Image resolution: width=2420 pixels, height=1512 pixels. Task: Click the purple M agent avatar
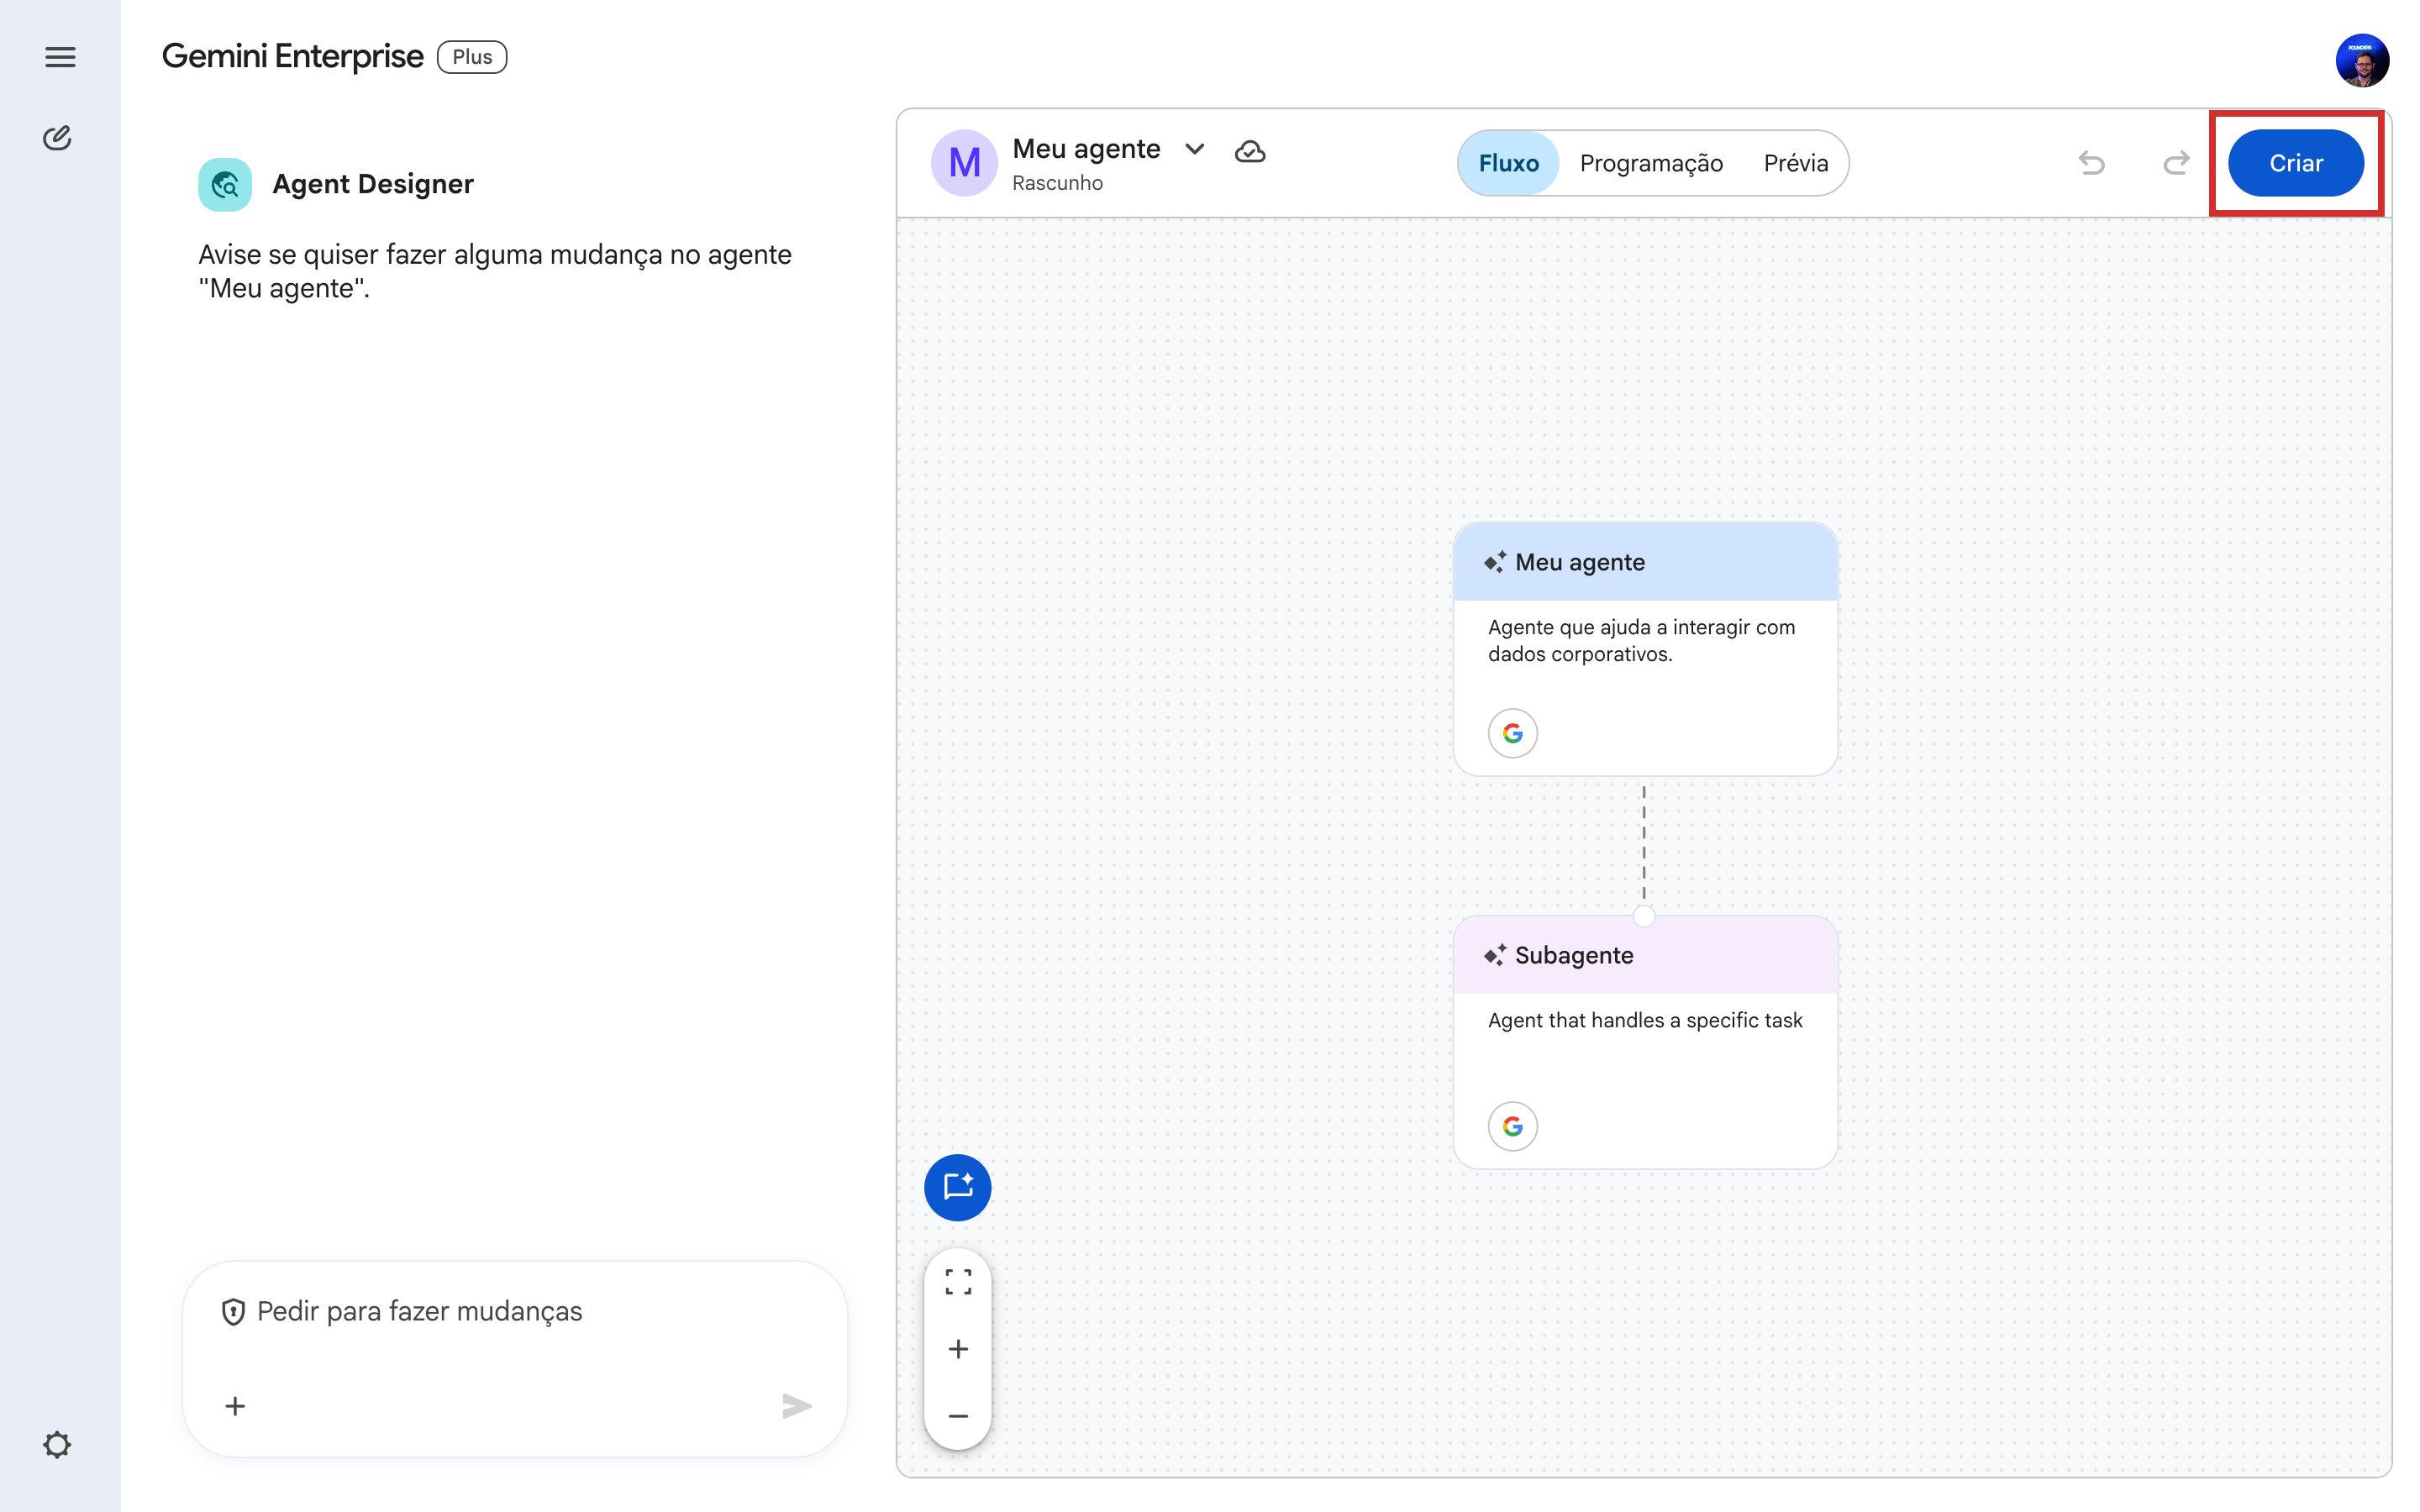point(964,163)
